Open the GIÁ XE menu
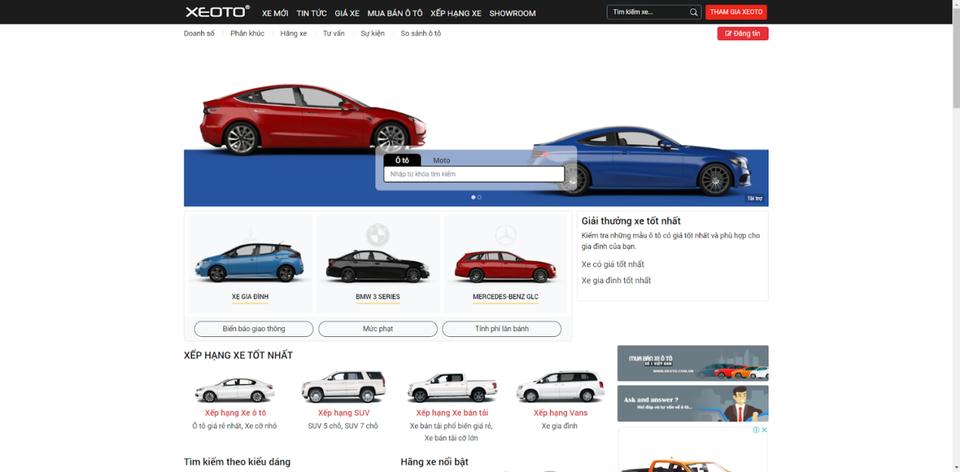960x472 pixels. pyautogui.click(x=347, y=13)
